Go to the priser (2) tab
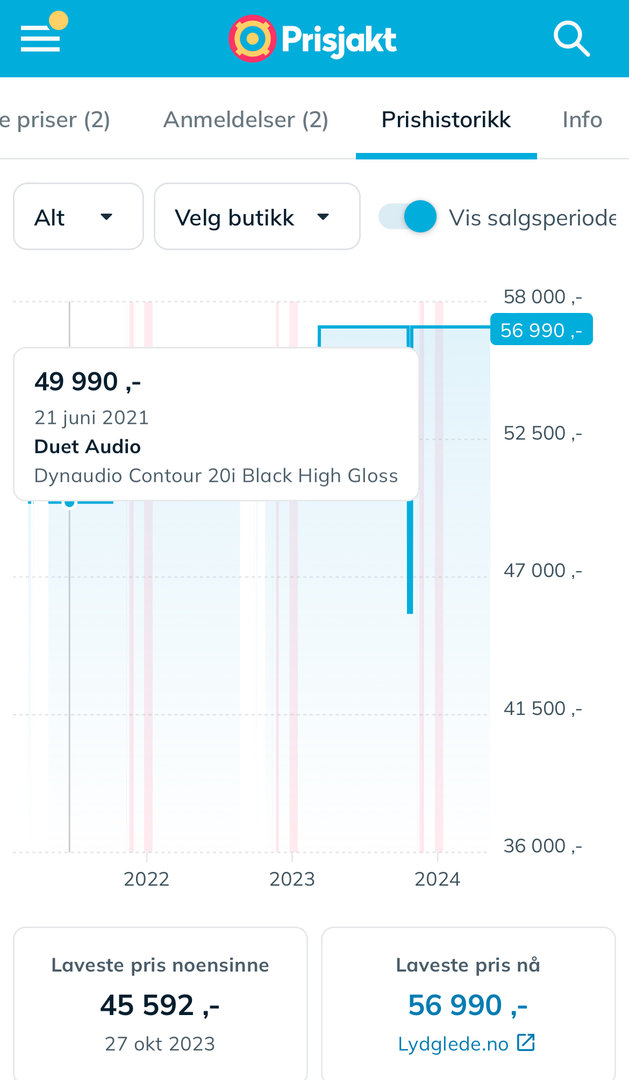 tap(56, 120)
